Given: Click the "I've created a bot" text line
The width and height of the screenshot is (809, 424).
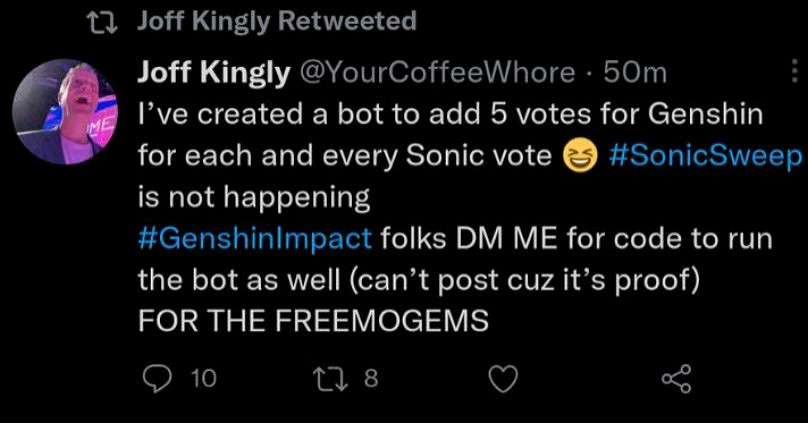Looking at the screenshot, I should click(450, 115).
